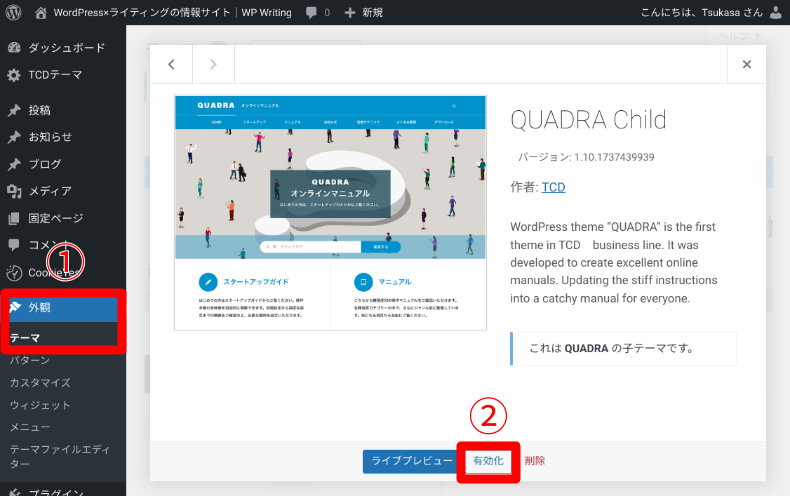Click the WordPress logo in the admin bar
The height and width of the screenshot is (496, 790).
(14, 12)
